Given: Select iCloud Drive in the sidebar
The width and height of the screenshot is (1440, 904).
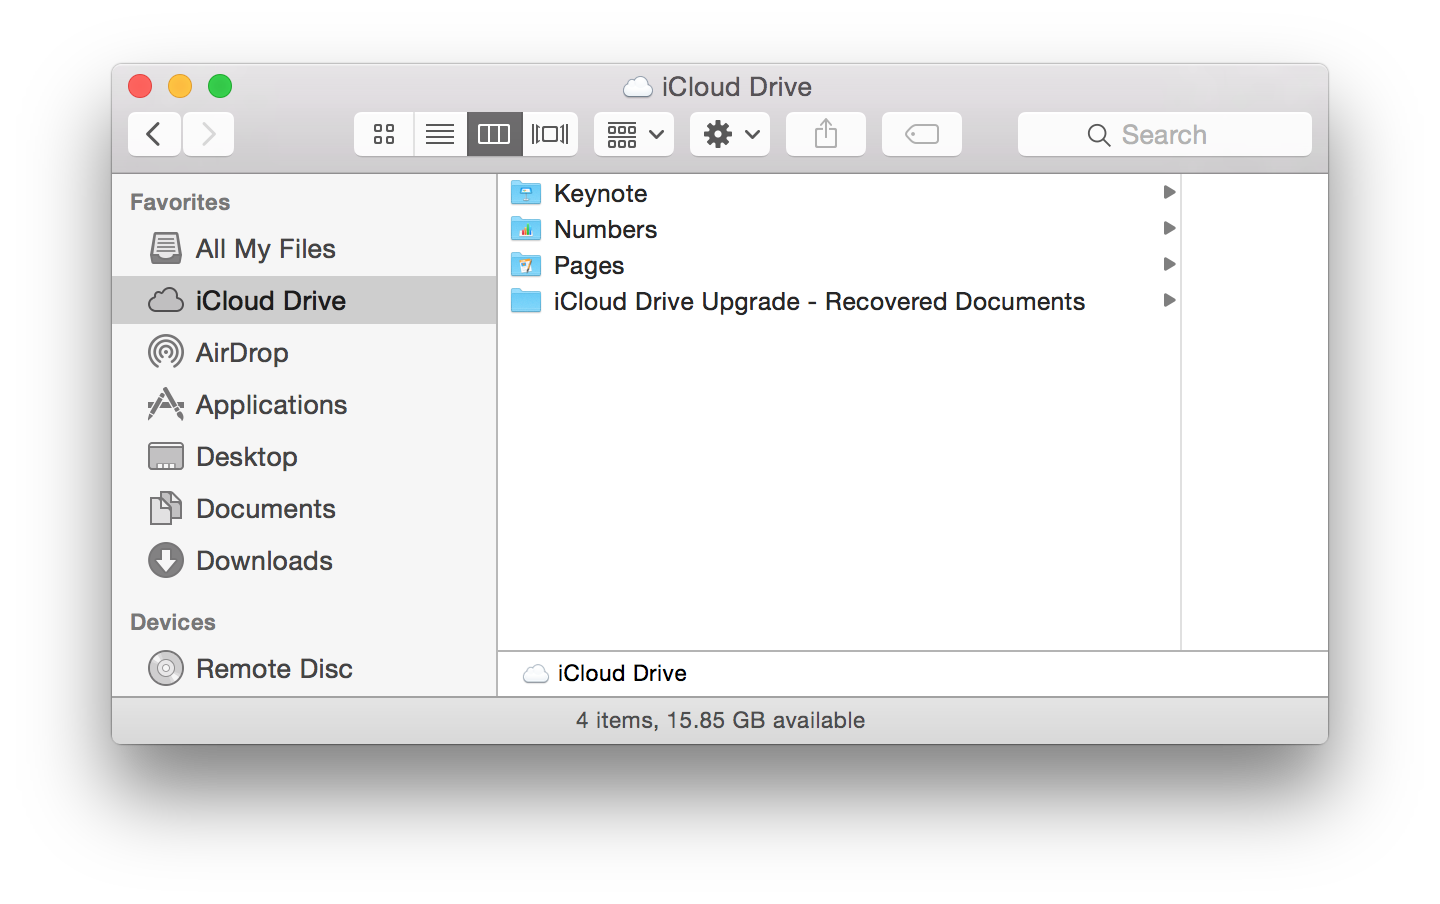Looking at the screenshot, I should coord(304,300).
